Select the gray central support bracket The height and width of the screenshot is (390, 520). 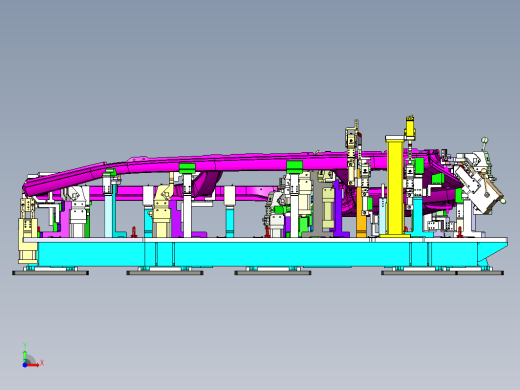tap(318, 203)
